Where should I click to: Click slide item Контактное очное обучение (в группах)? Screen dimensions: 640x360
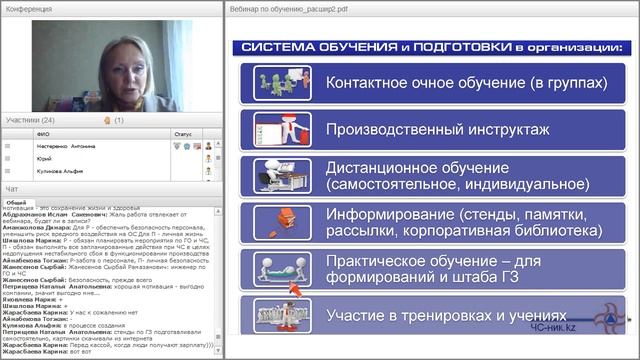point(433,83)
